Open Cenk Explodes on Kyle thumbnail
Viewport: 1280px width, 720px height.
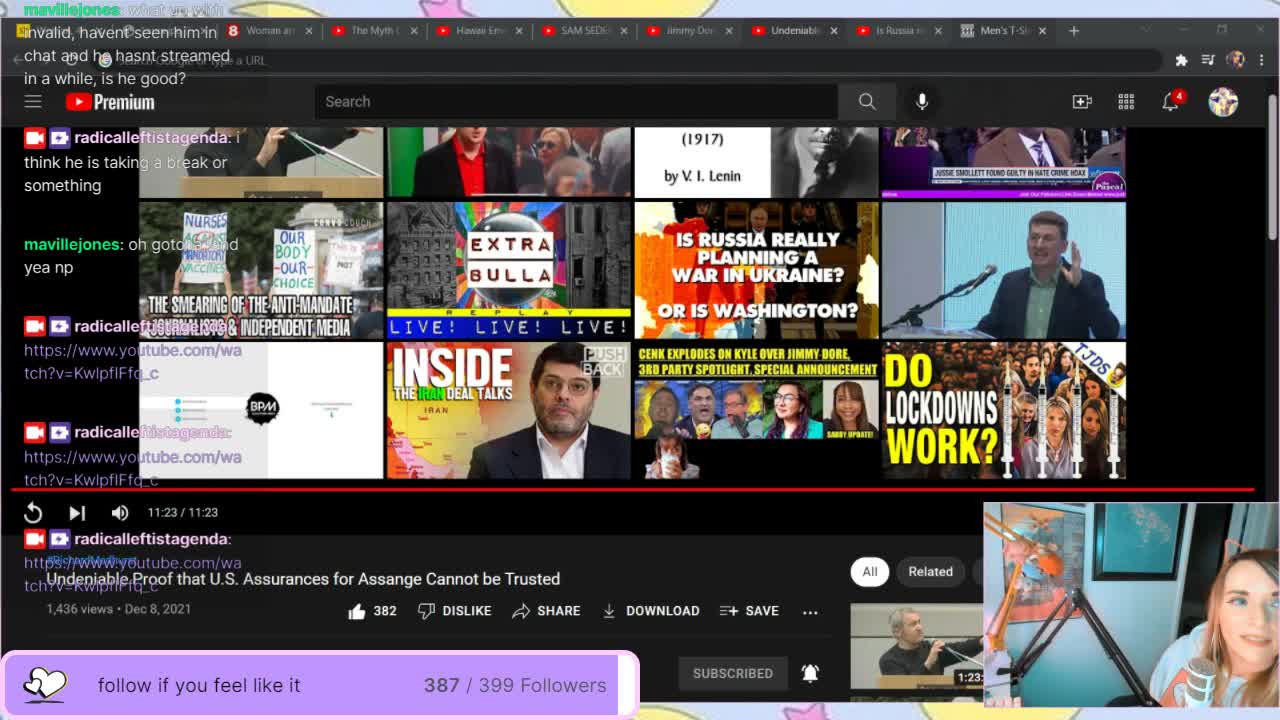pyautogui.click(x=757, y=410)
